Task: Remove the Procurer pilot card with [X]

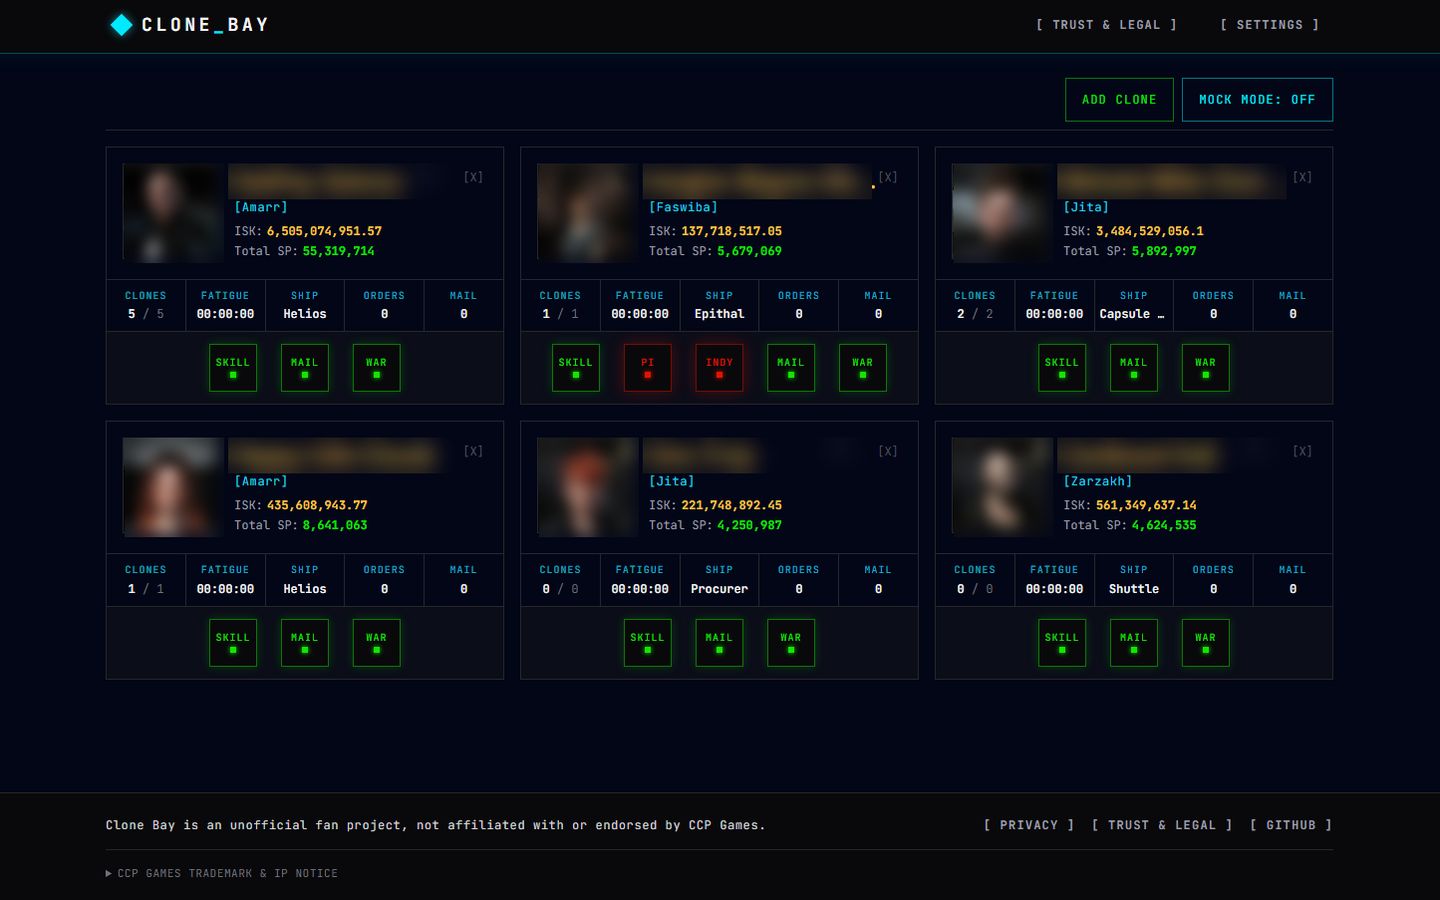Action: coord(888,451)
